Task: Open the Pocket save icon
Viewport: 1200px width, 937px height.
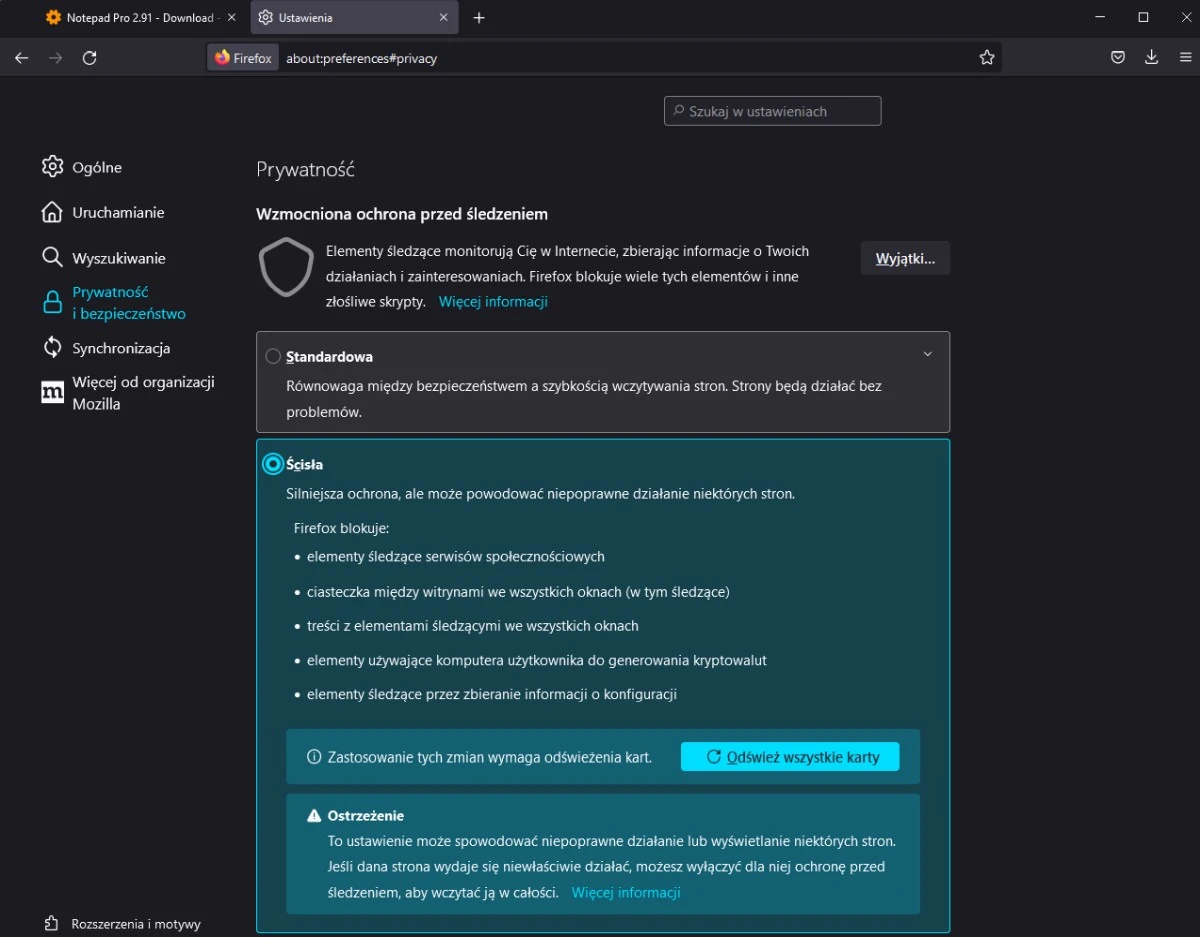Action: 1118,58
